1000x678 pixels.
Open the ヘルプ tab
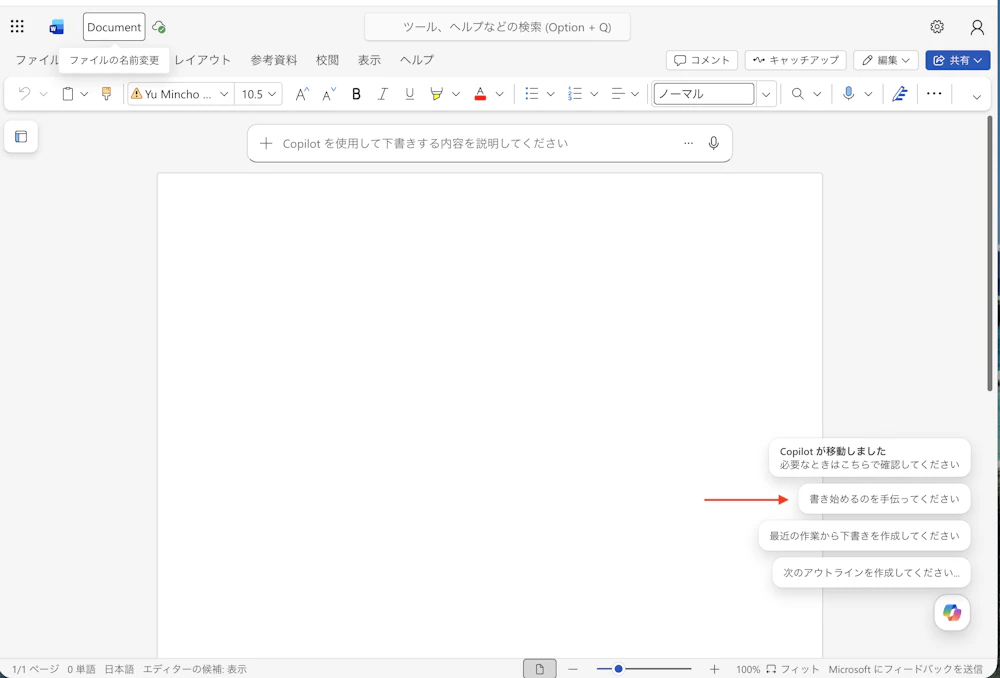(x=417, y=60)
